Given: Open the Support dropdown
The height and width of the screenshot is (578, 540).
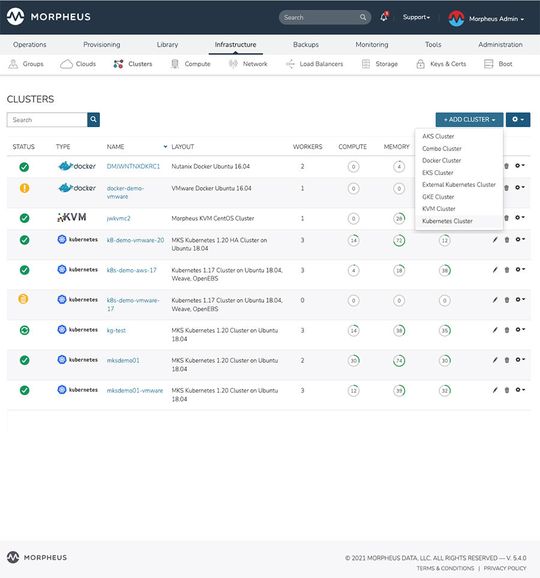Looking at the screenshot, I should tap(416, 17).
